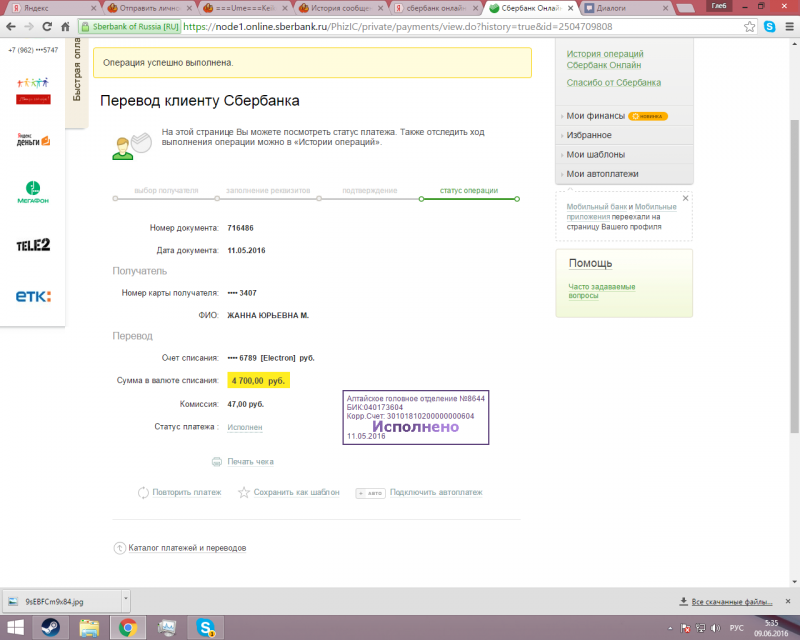800x640 pixels.
Task: Click the circular arrow icon beside Каталог платежей
Action: (119, 548)
